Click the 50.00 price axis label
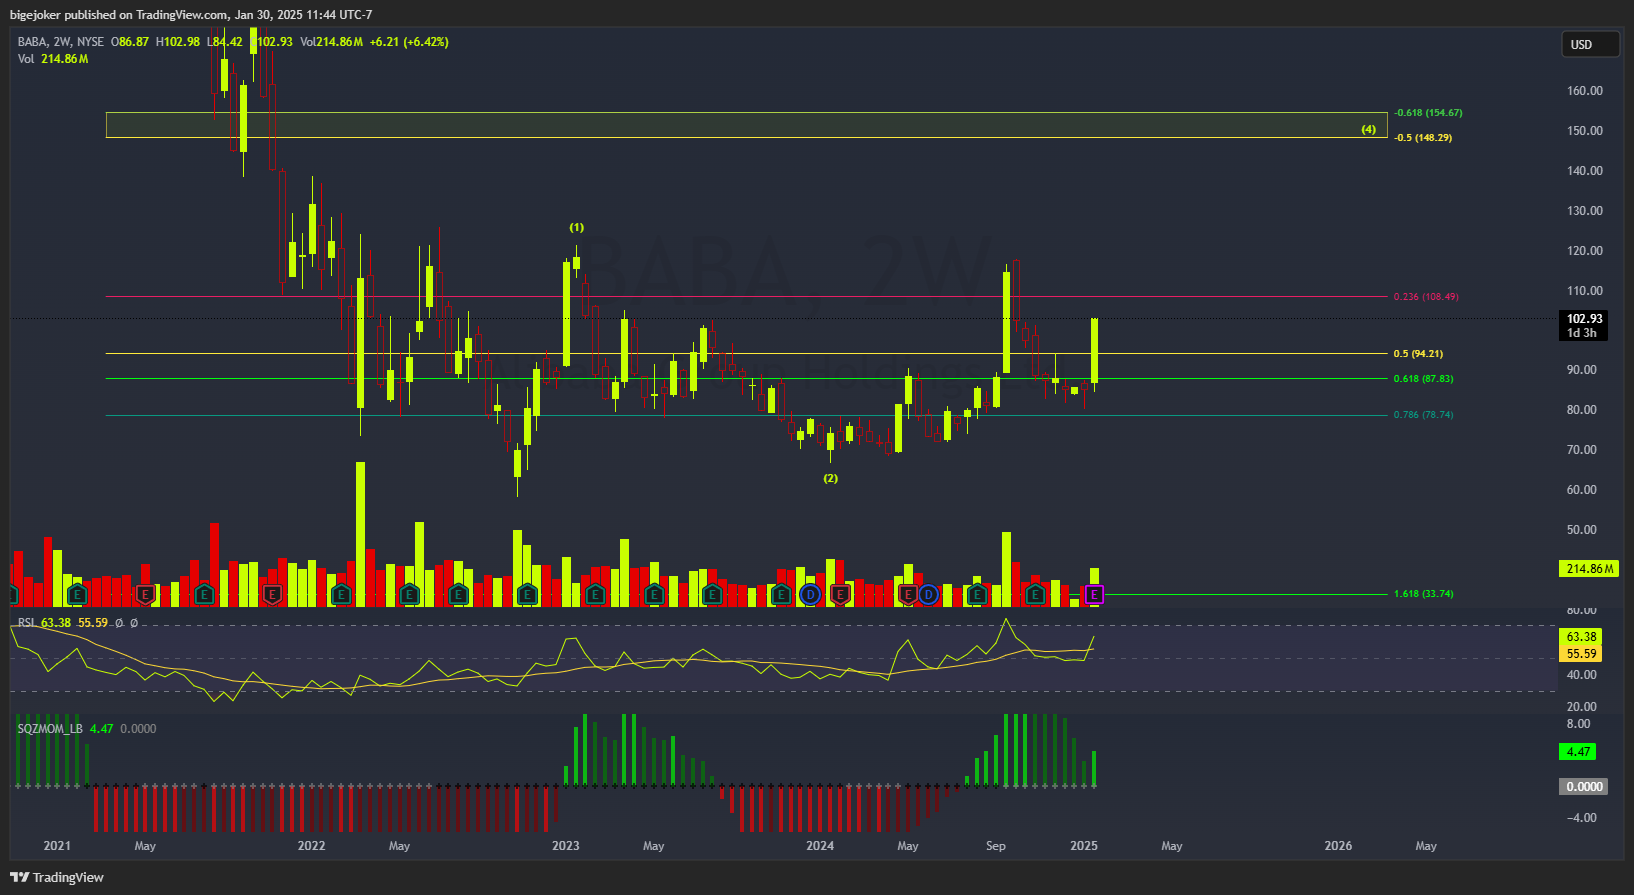Screen dimensions: 1634x895 pos(1582,530)
